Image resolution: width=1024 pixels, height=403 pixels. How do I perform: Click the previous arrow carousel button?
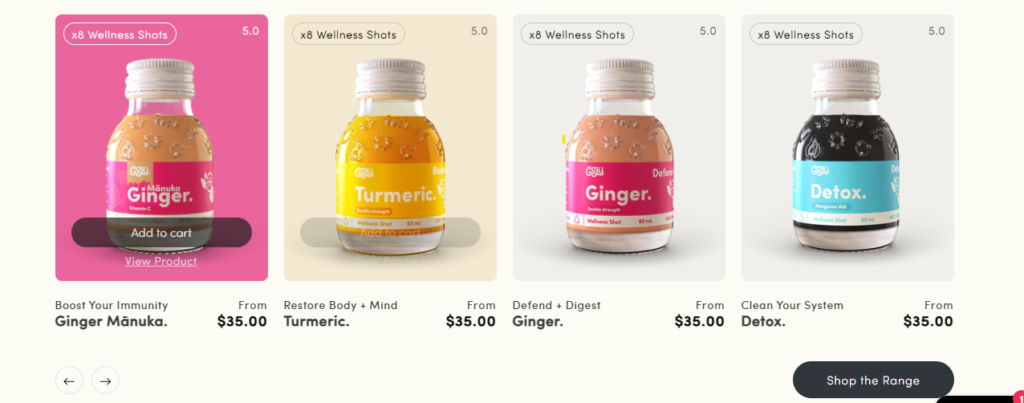point(69,380)
